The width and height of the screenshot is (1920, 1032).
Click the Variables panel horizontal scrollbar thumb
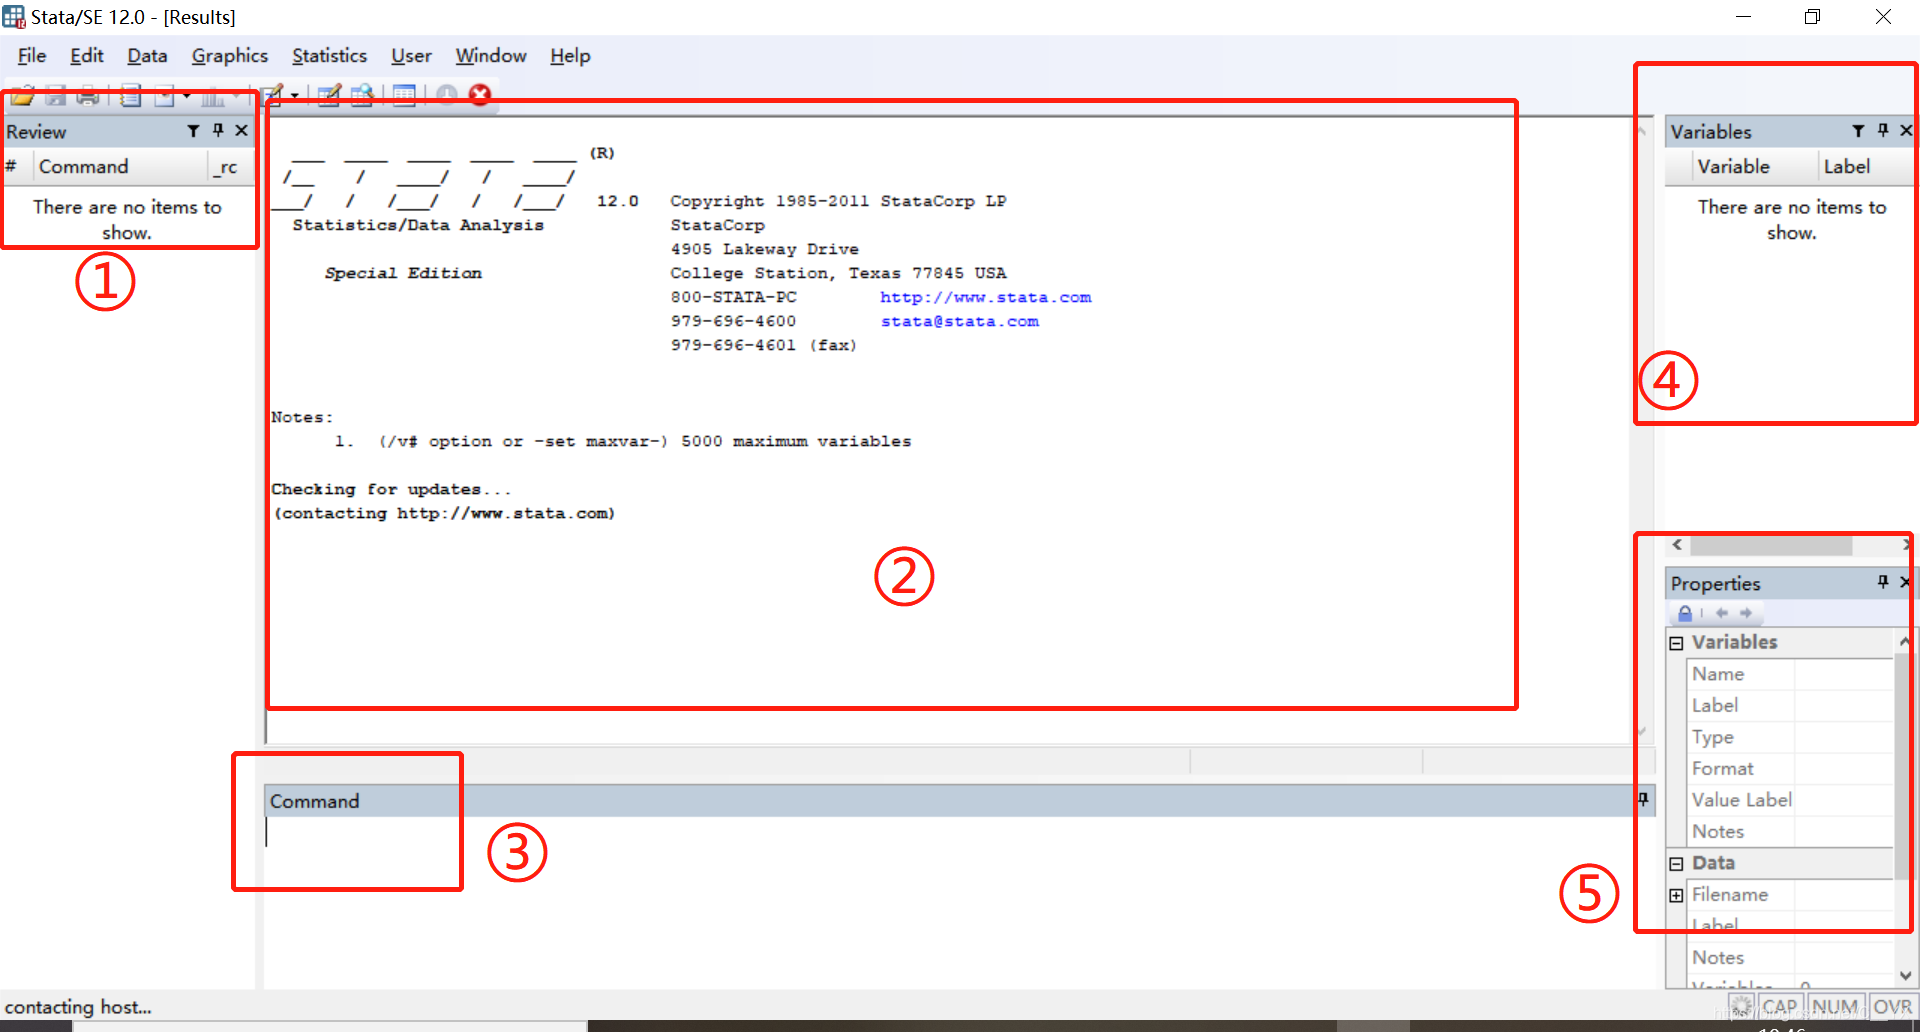1771,545
